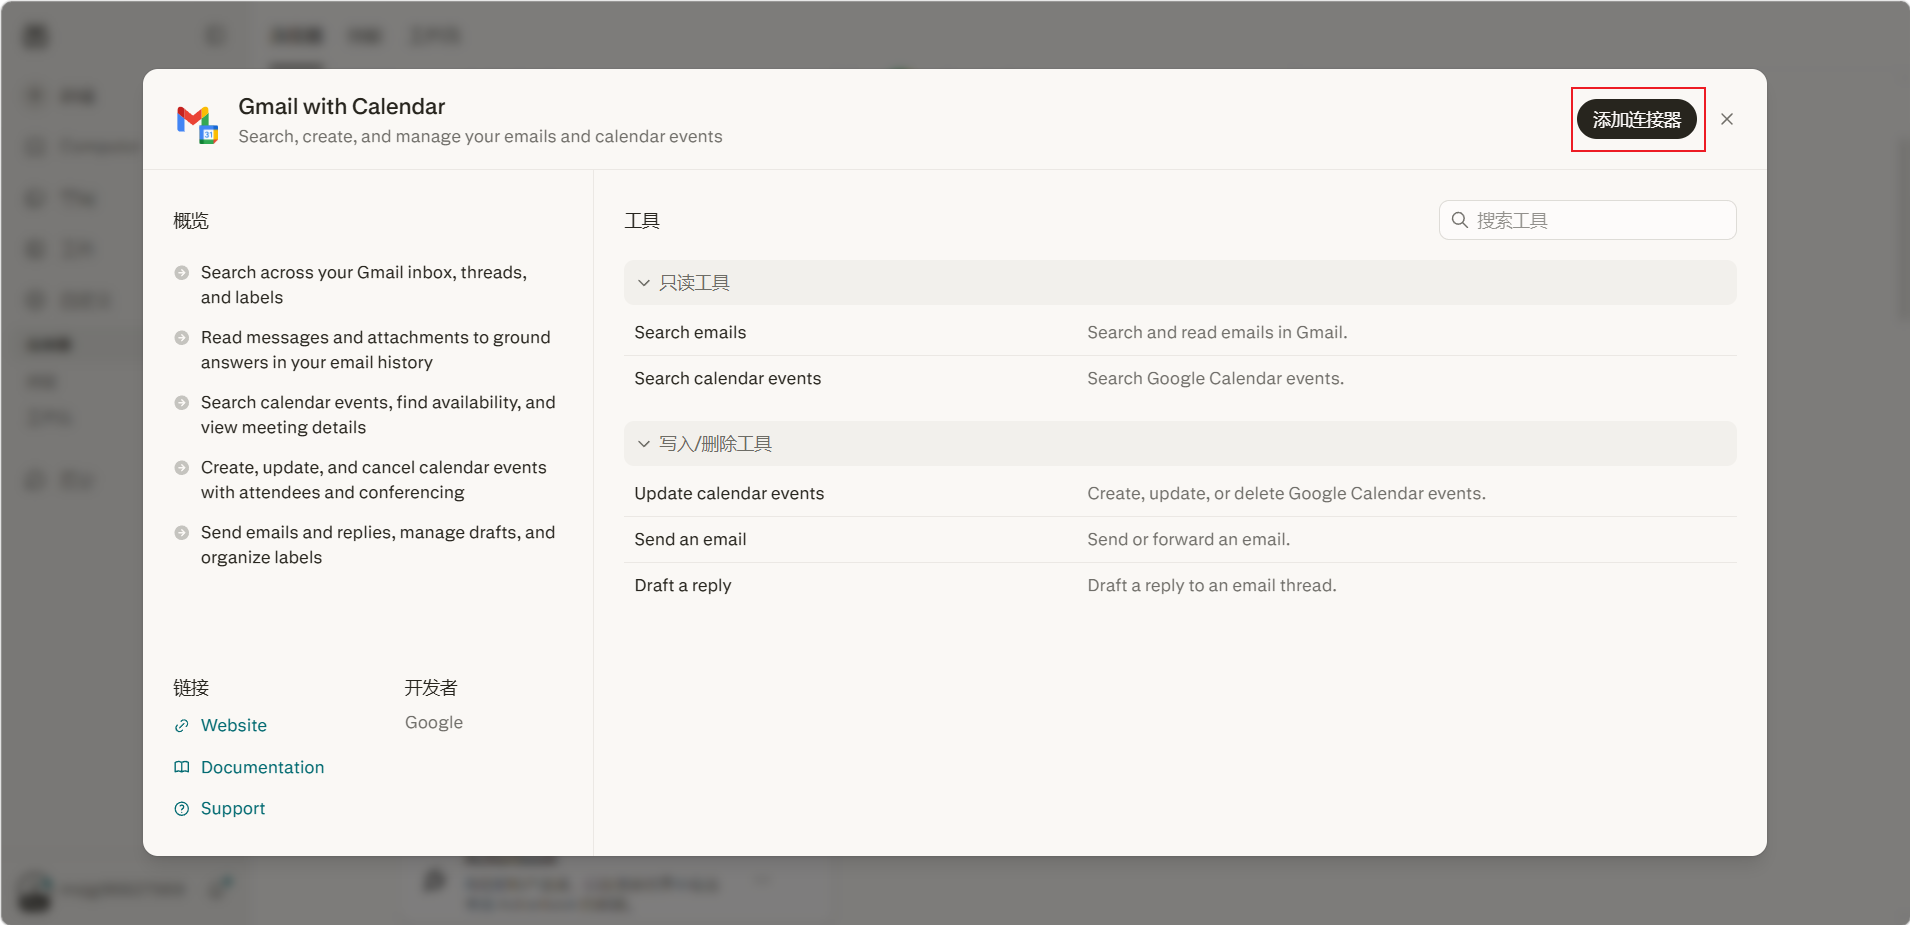Click the Google developer name
Viewport: 1910px width, 925px height.
pos(434,722)
